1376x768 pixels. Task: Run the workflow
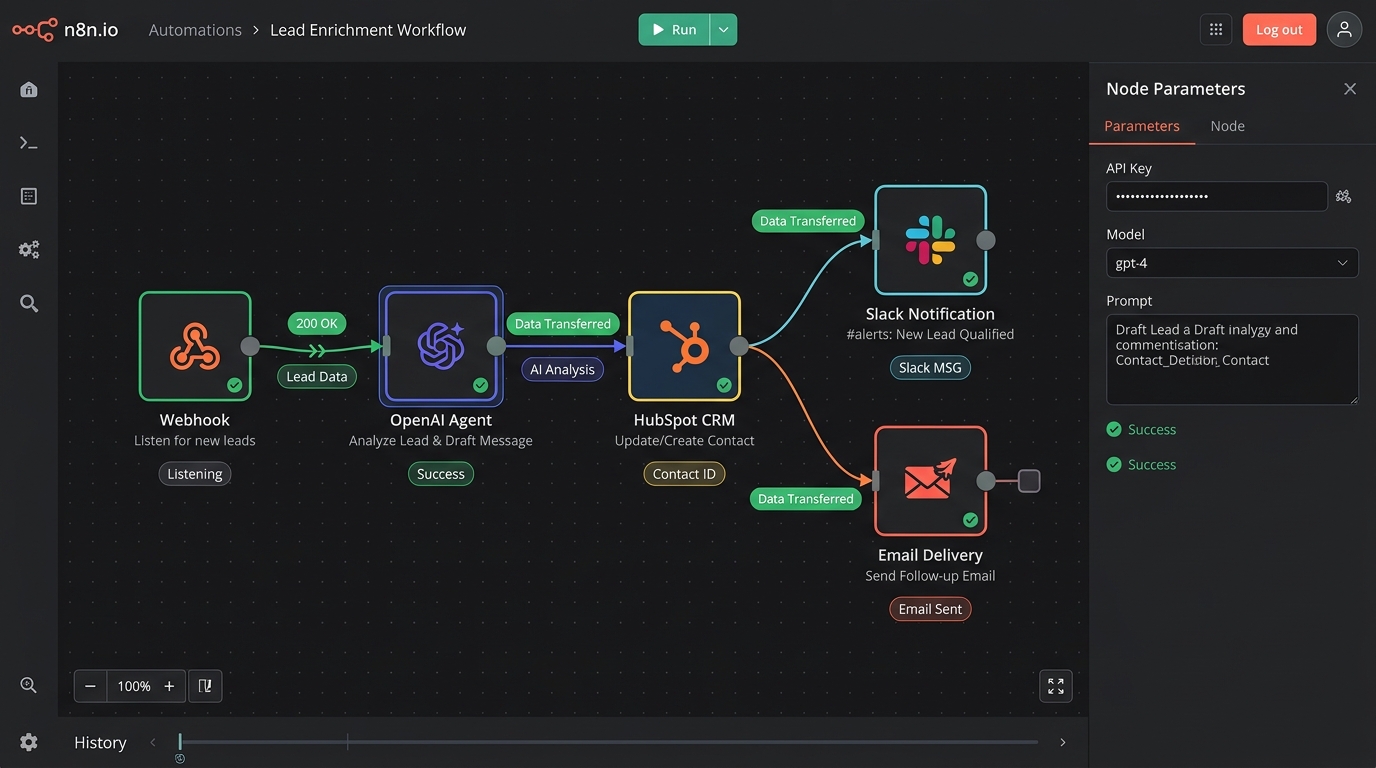point(675,29)
